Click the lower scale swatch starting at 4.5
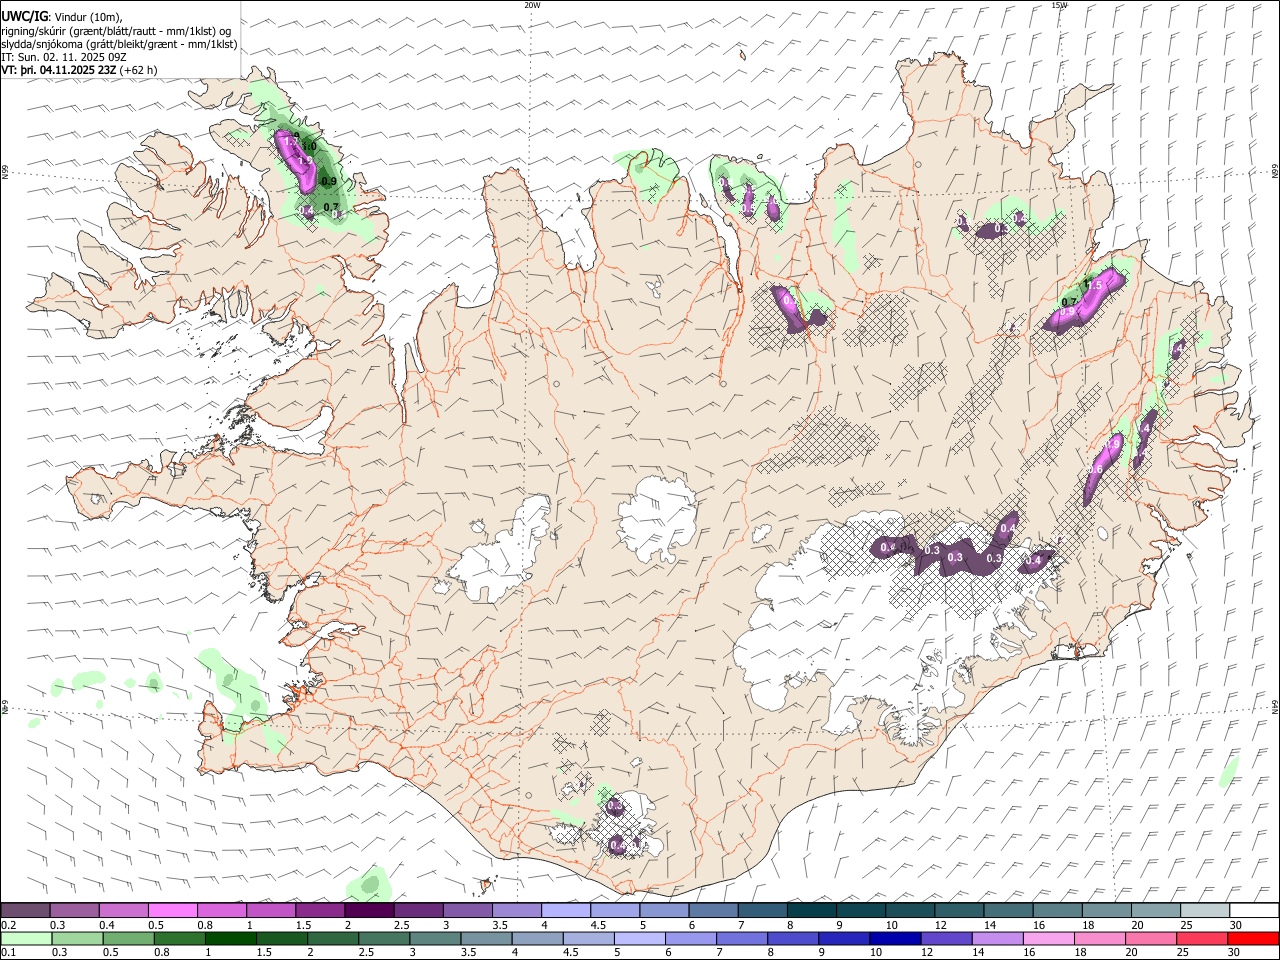Image resolution: width=1280 pixels, height=960 pixels. click(589, 938)
